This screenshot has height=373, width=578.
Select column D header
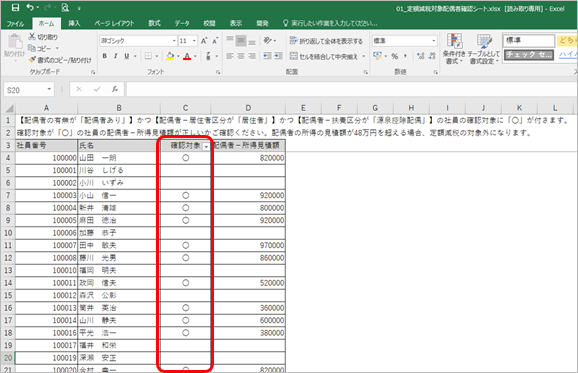tap(248, 108)
